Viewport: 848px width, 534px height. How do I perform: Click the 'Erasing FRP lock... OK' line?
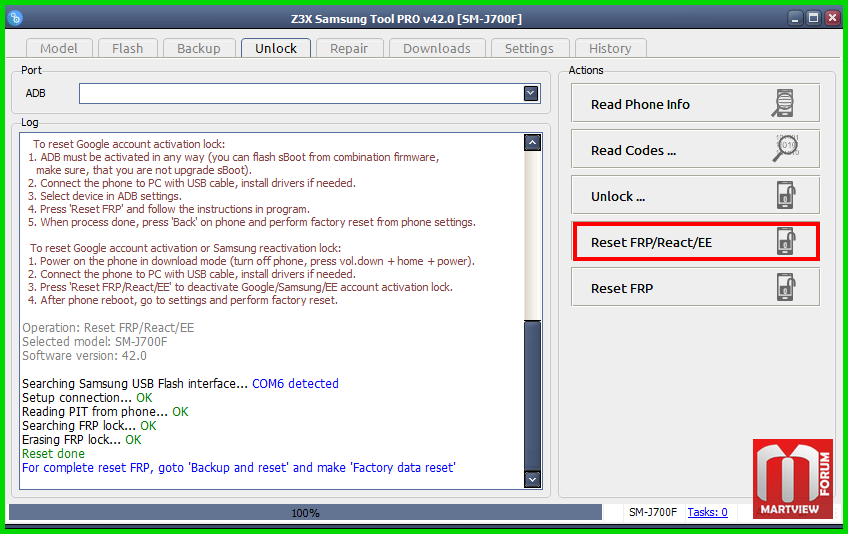(81, 440)
